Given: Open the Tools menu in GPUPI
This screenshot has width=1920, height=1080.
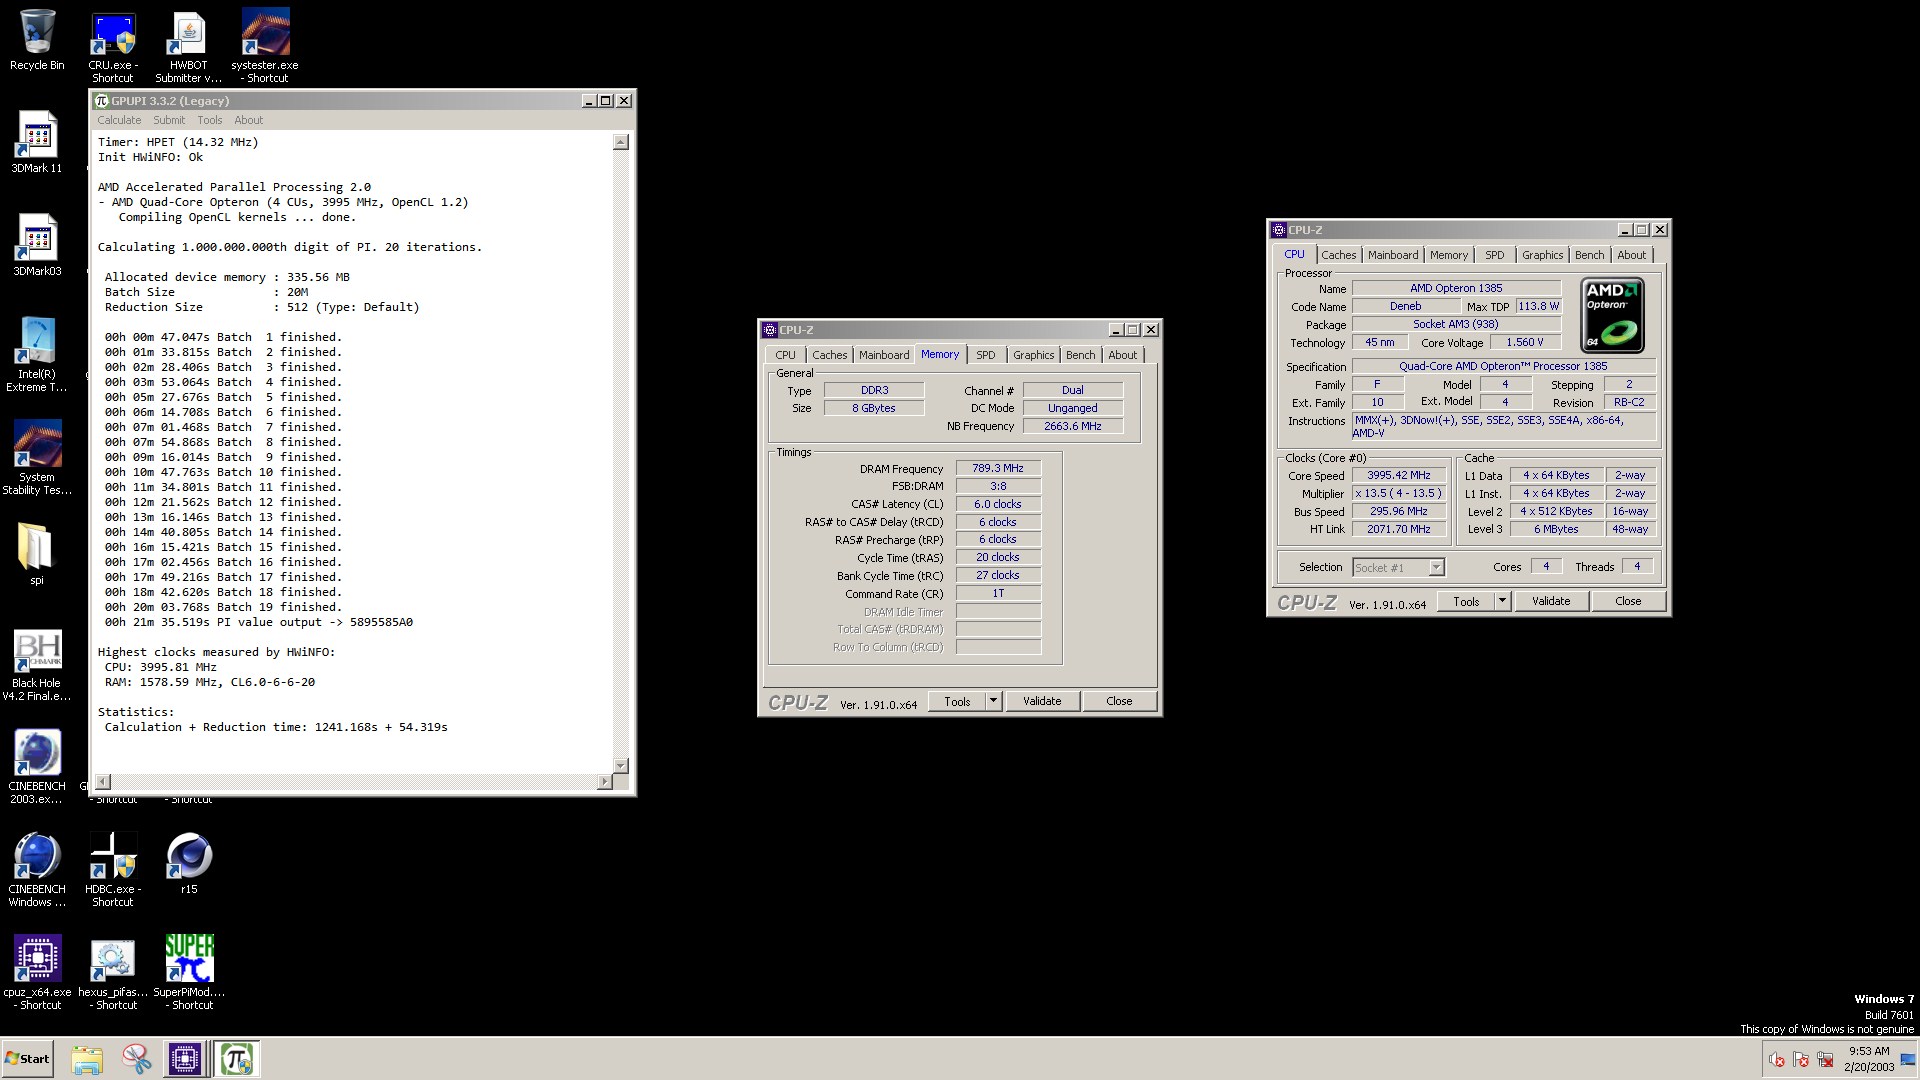Looking at the screenshot, I should [x=210, y=120].
